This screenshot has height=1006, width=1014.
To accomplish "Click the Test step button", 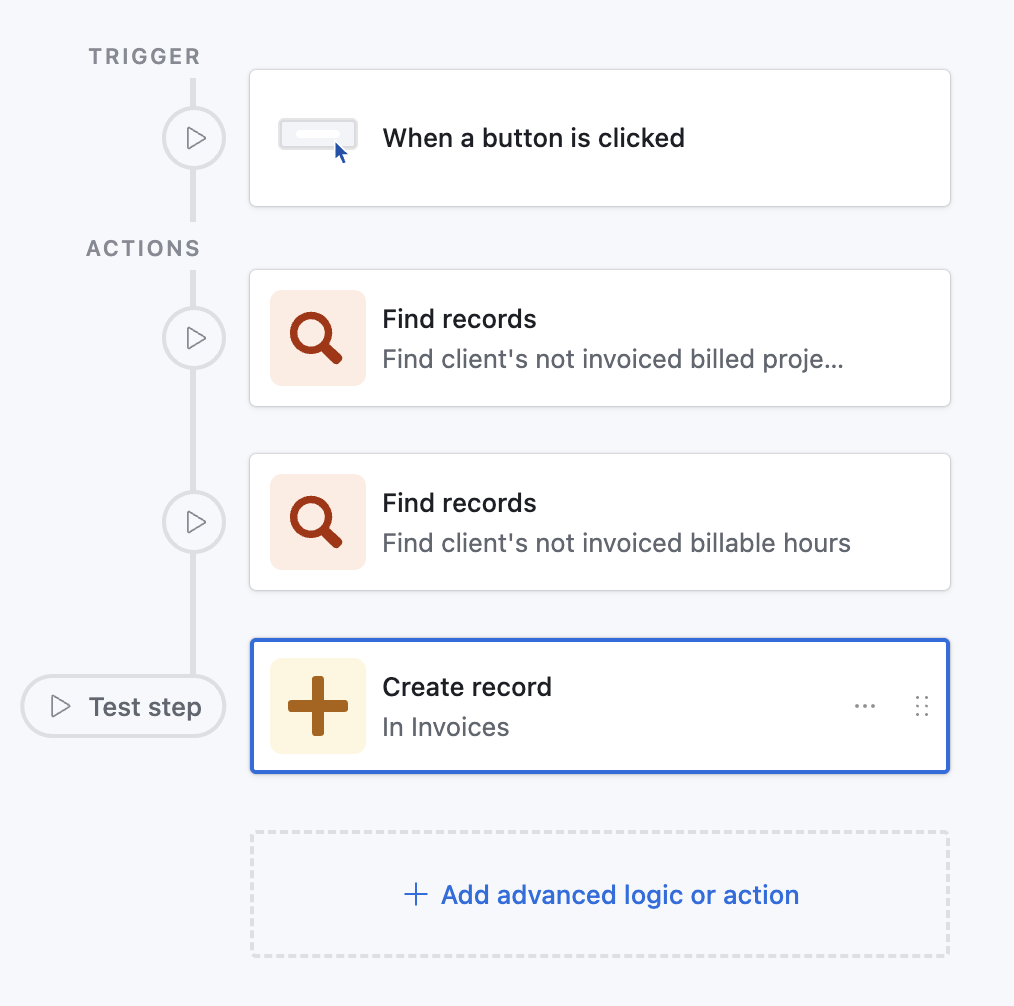I will coord(124,707).
